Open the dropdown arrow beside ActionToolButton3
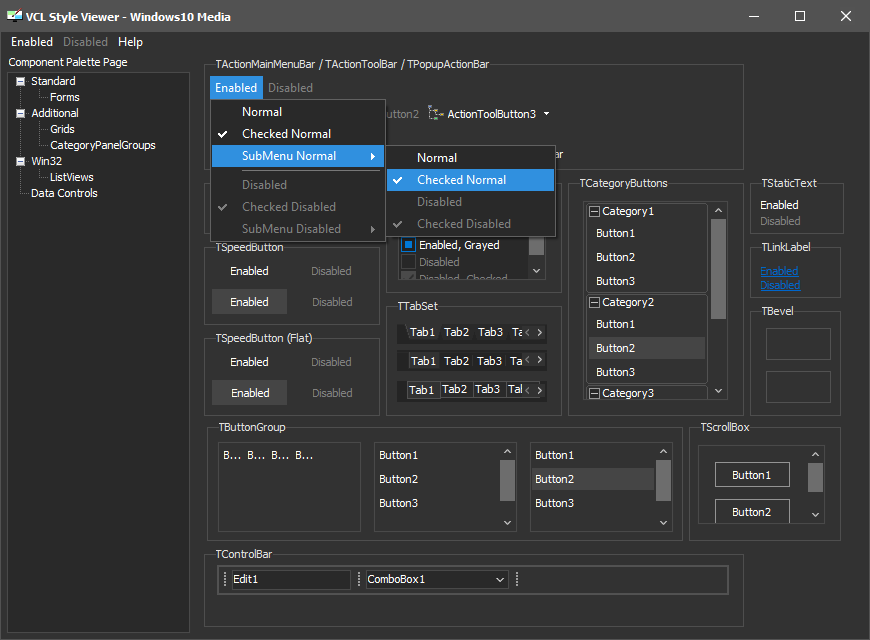 pyautogui.click(x=547, y=114)
